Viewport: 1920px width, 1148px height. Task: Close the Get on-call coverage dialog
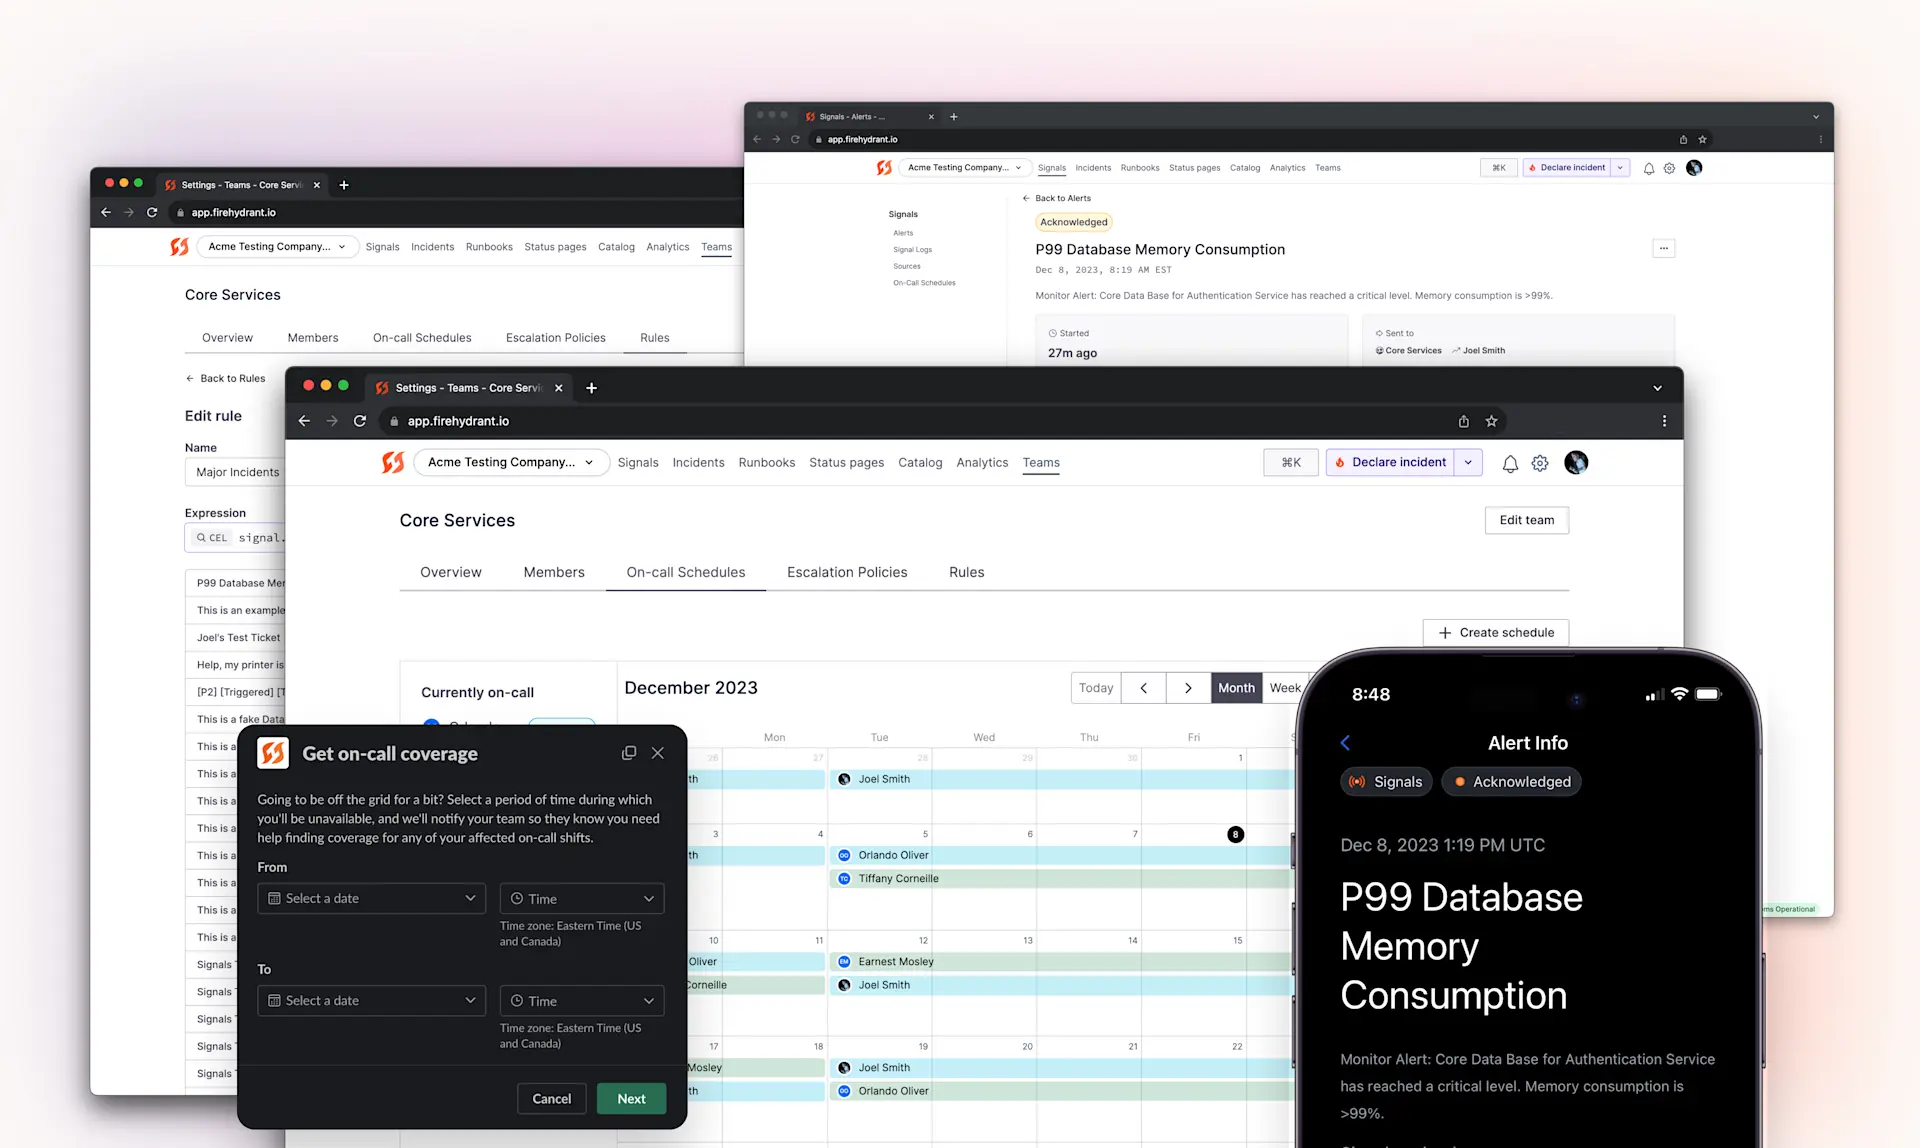point(658,753)
